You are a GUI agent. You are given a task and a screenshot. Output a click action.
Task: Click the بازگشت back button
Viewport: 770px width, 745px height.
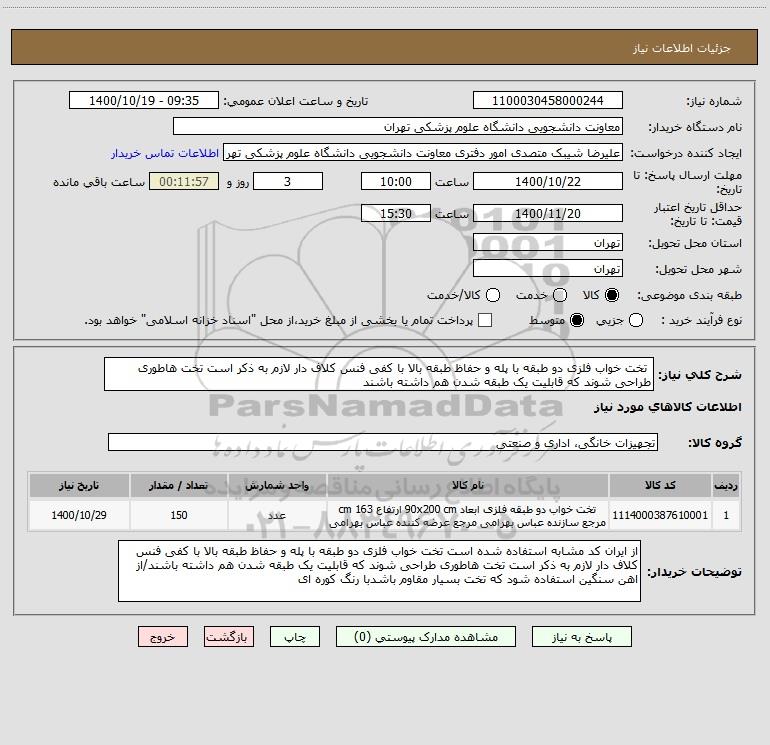[229, 637]
